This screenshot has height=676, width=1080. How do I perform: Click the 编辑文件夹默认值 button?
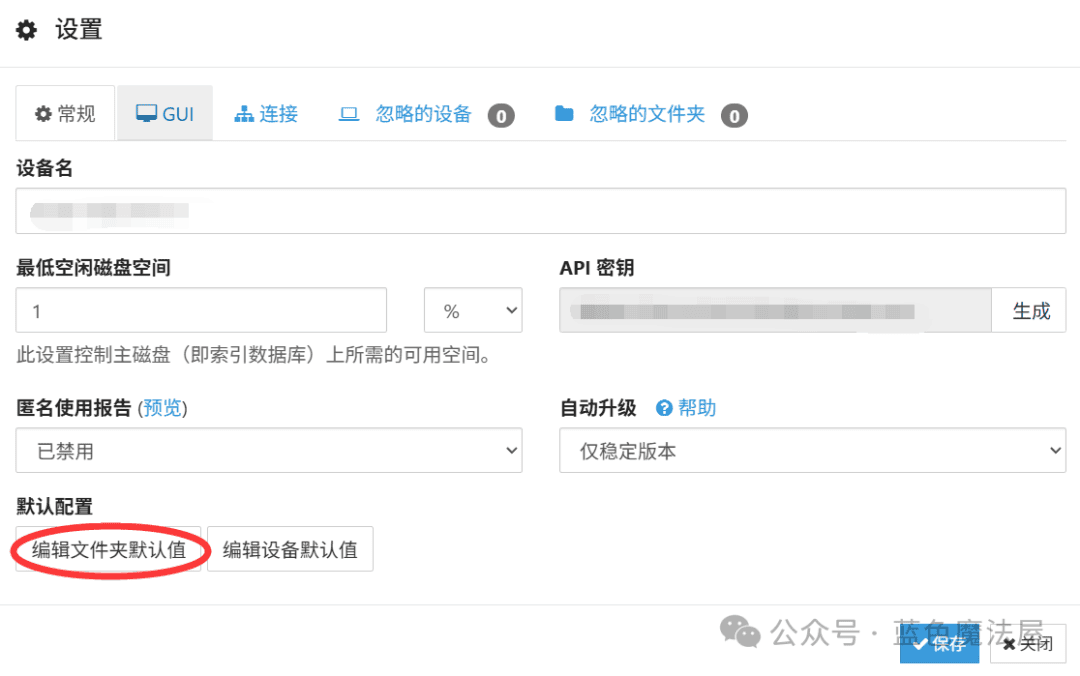109,549
